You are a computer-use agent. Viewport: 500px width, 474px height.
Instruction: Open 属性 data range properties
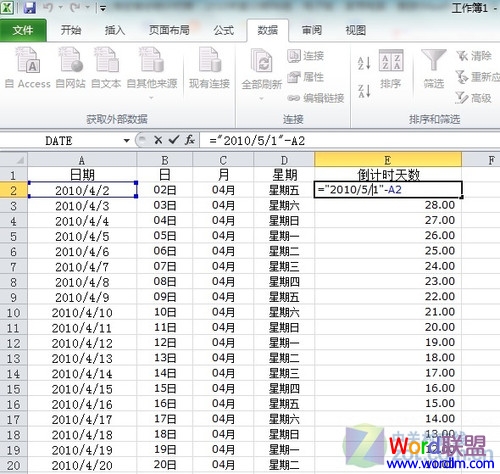306,77
